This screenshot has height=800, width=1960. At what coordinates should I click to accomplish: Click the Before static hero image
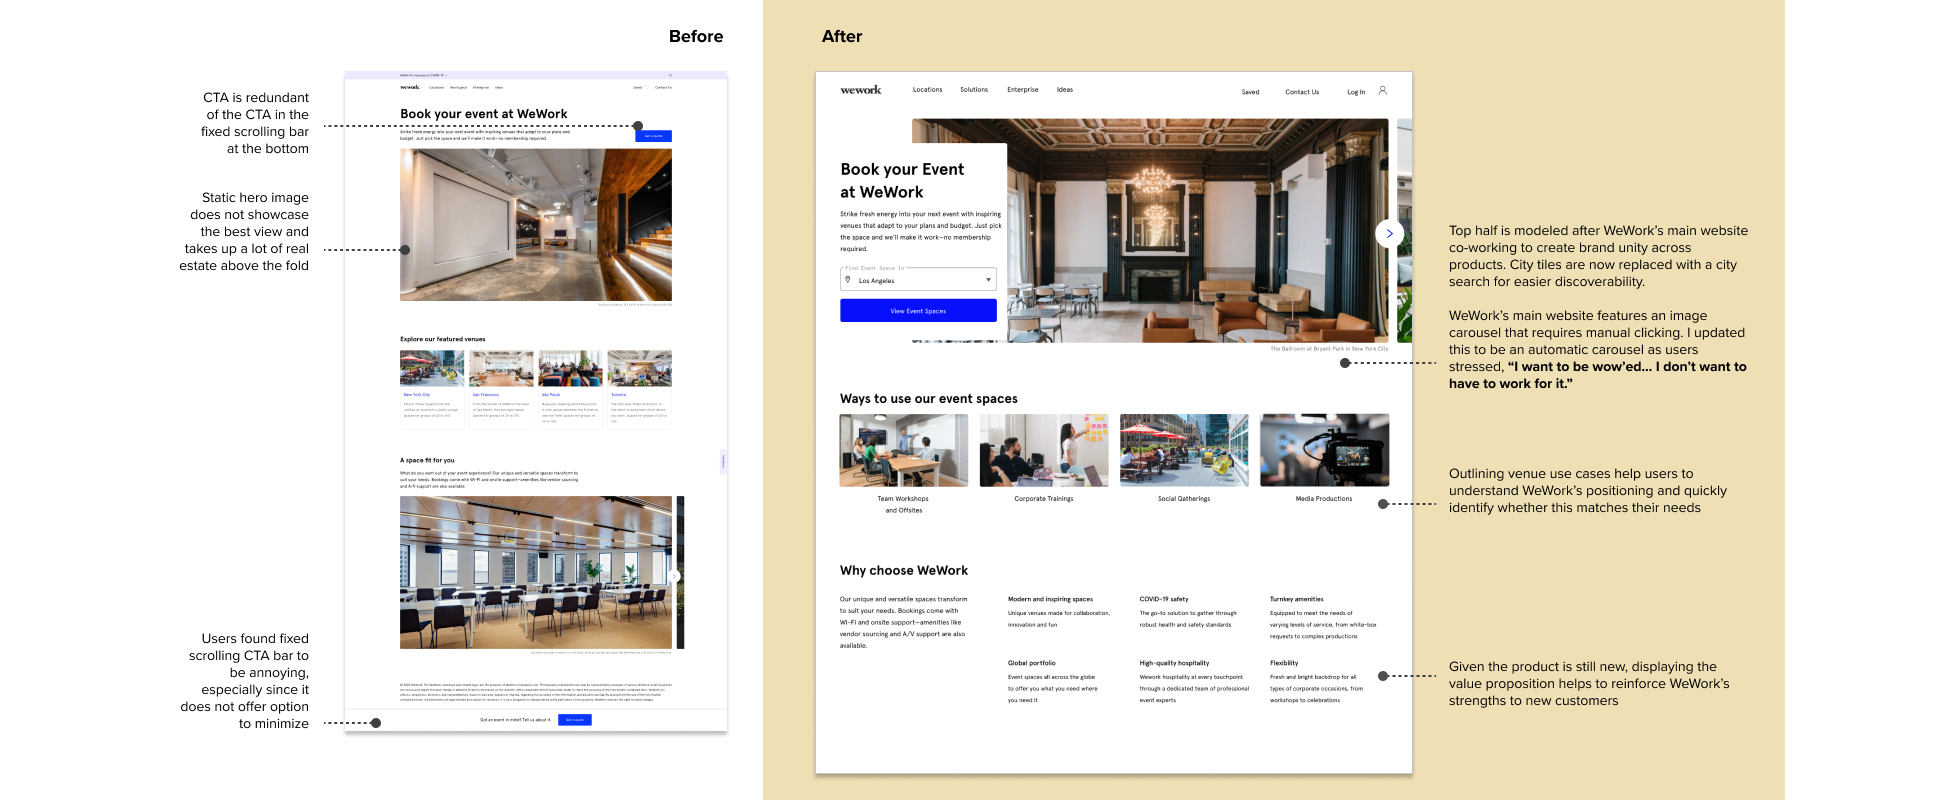pyautogui.click(x=536, y=225)
